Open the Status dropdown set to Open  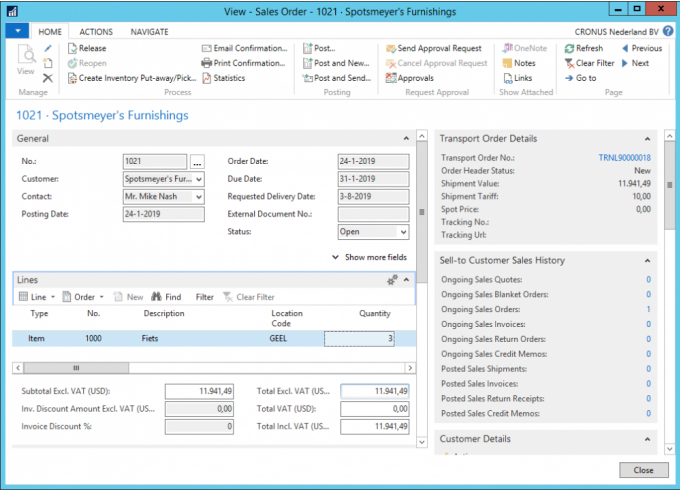tap(403, 232)
